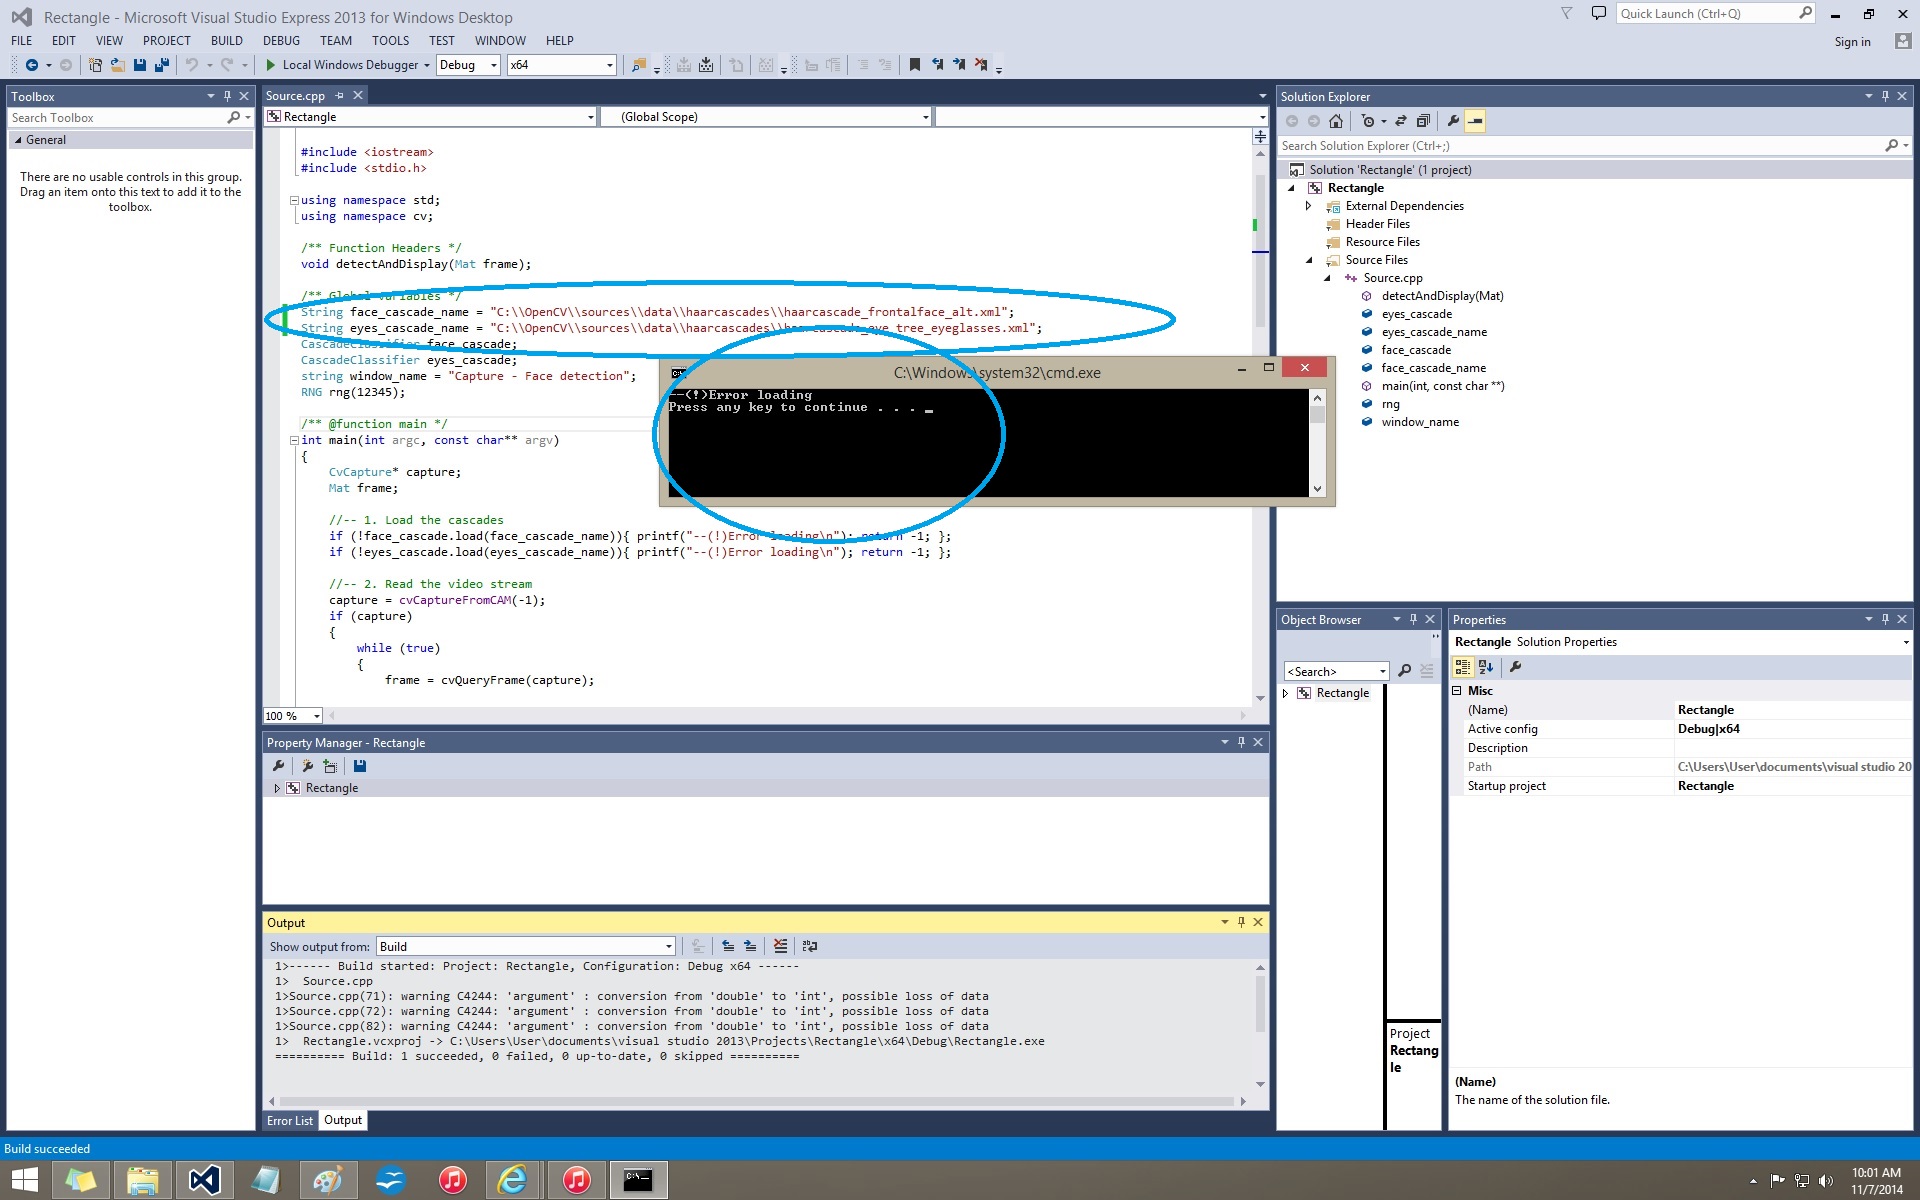Toggle pin on Toolbox panel
Viewport: 1920px width, 1200px height.
tap(227, 96)
